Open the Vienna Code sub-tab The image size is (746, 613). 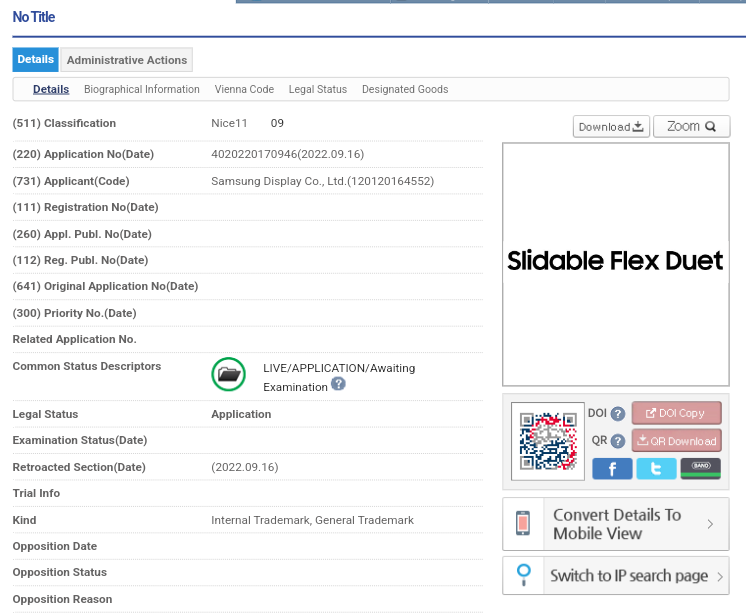coord(244,89)
